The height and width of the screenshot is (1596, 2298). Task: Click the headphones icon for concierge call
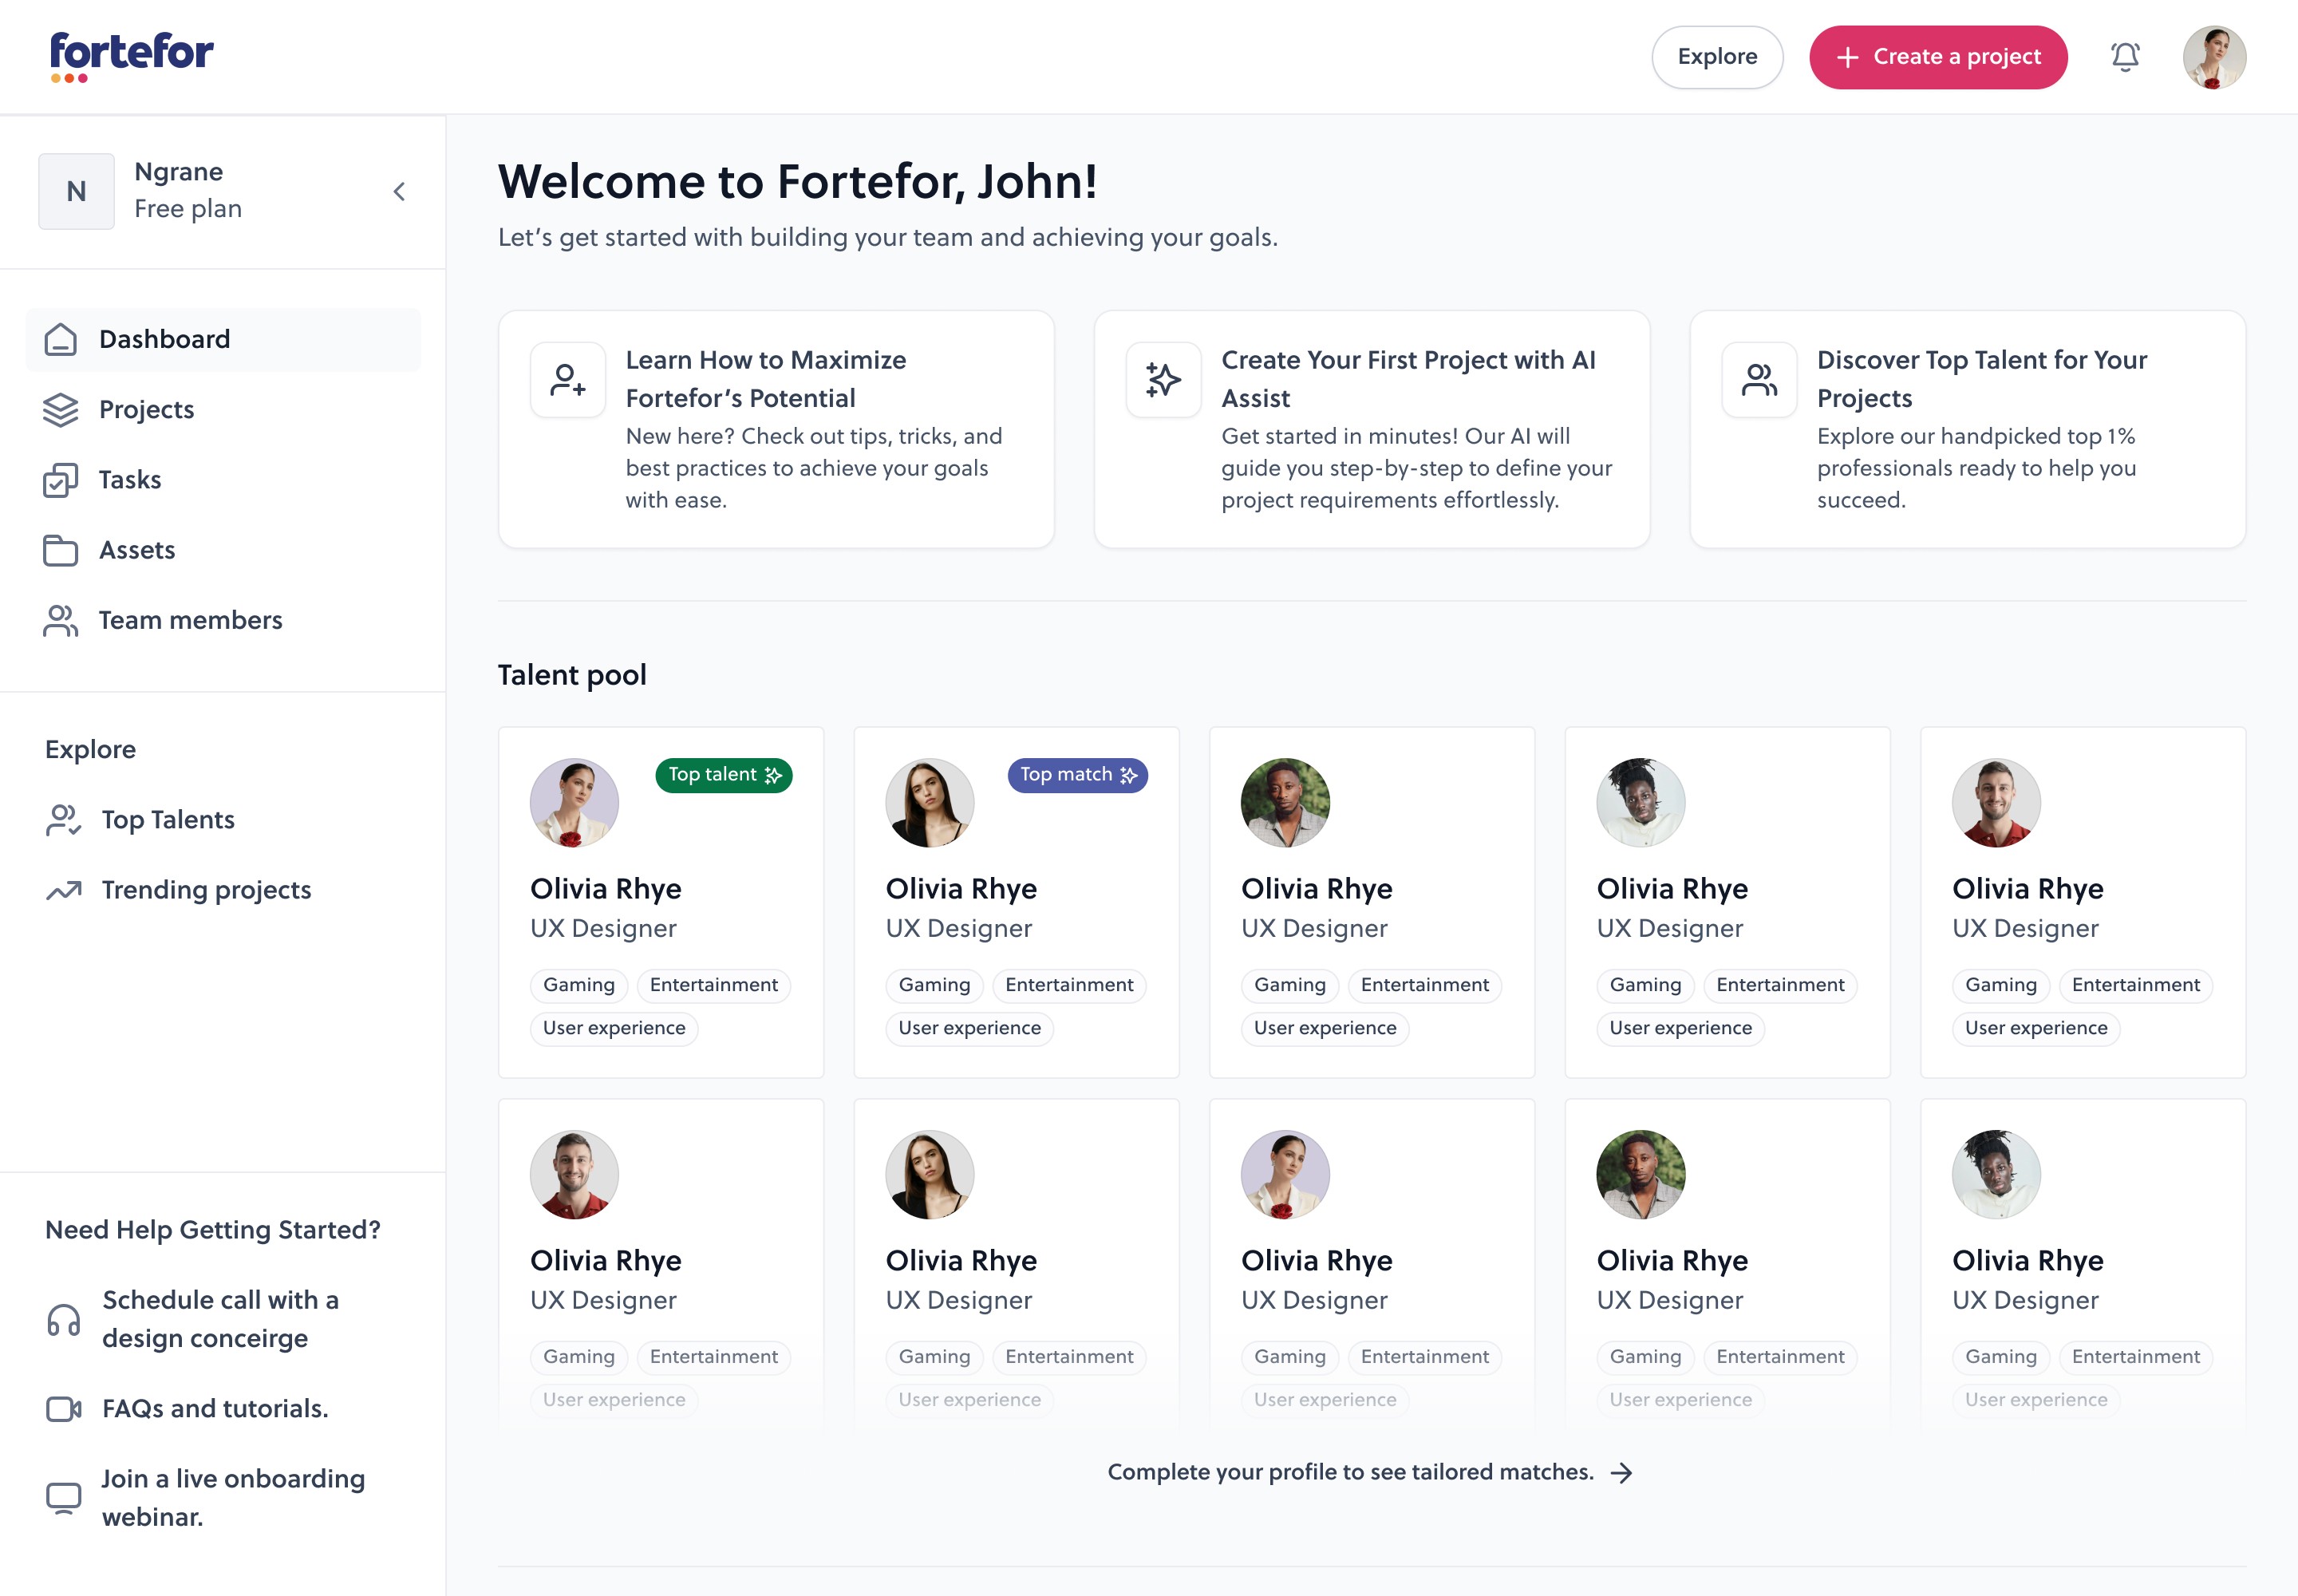[64, 1320]
